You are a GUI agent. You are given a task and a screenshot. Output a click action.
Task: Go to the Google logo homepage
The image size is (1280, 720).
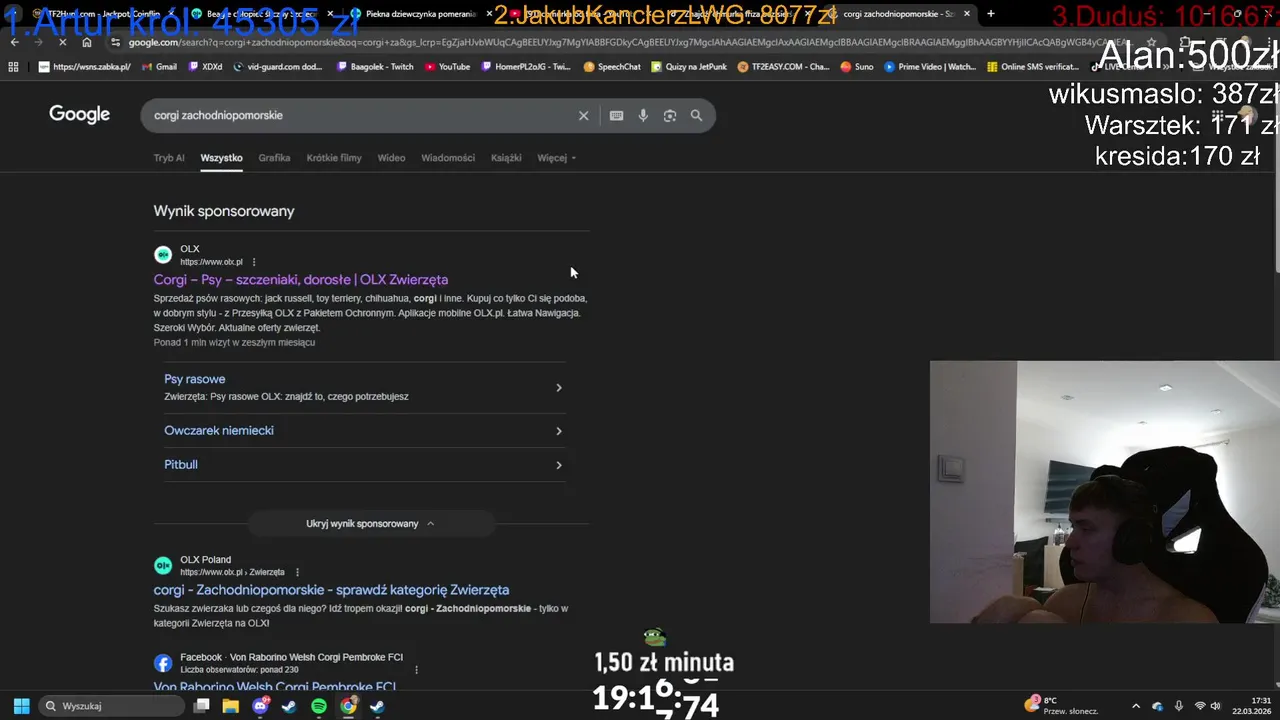tap(79, 114)
